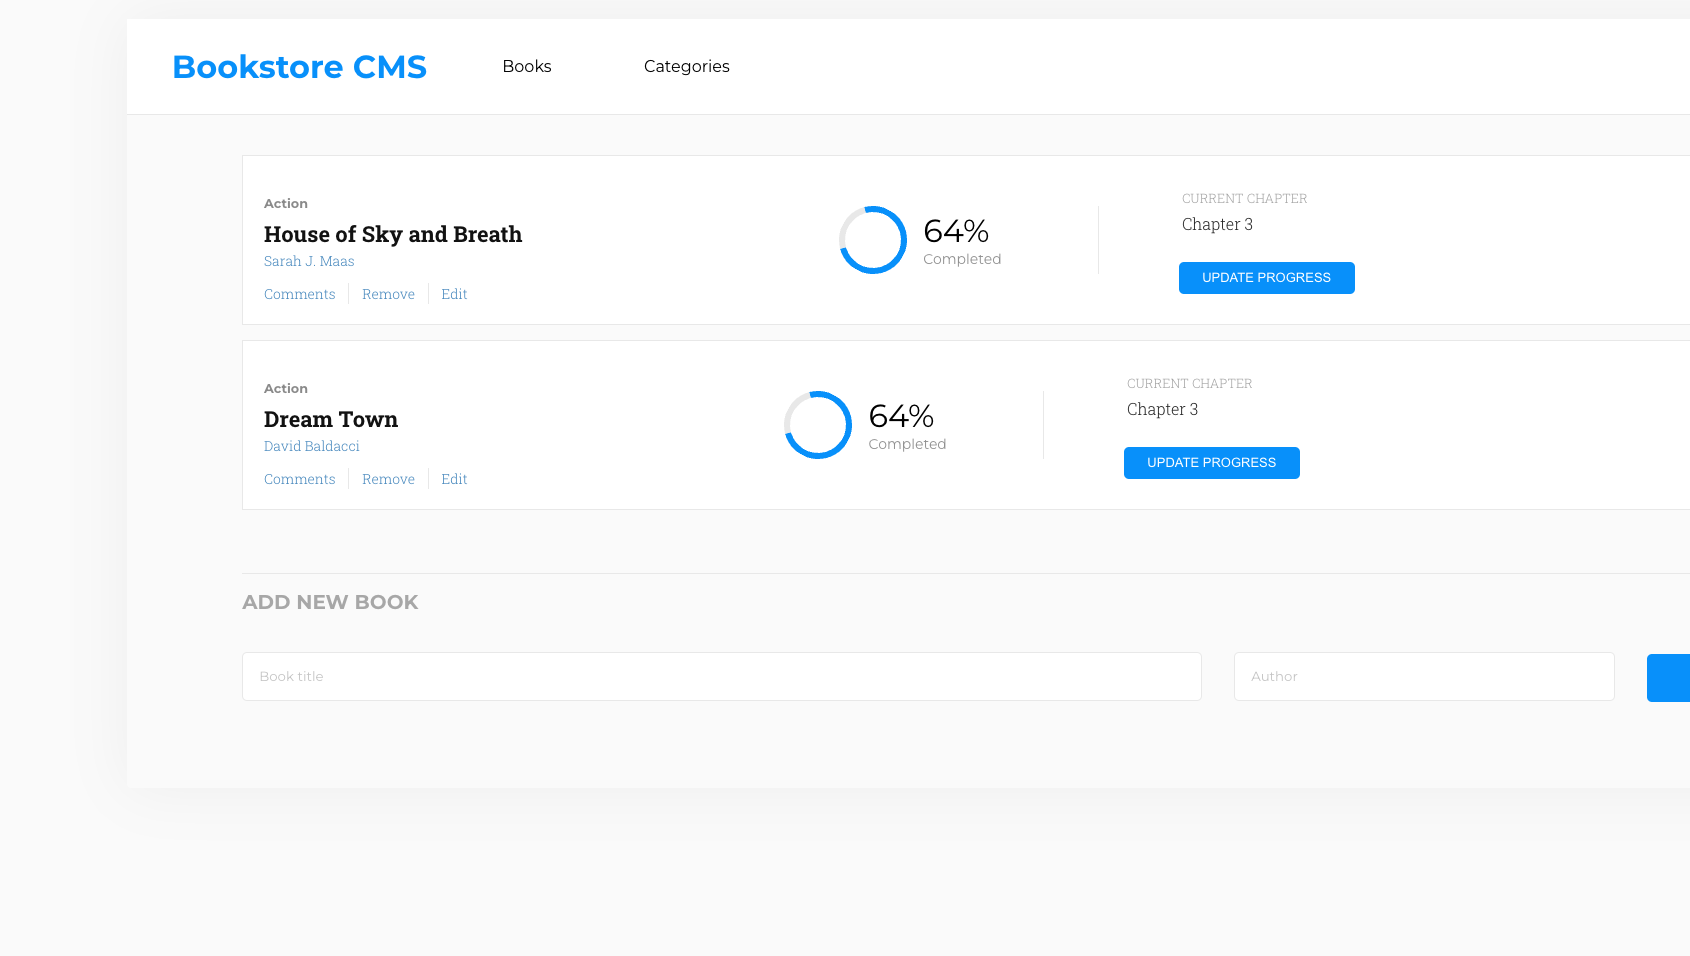Edit the House of Sky and Breath entry
This screenshot has height=956, width=1690.
tap(454, 294)
